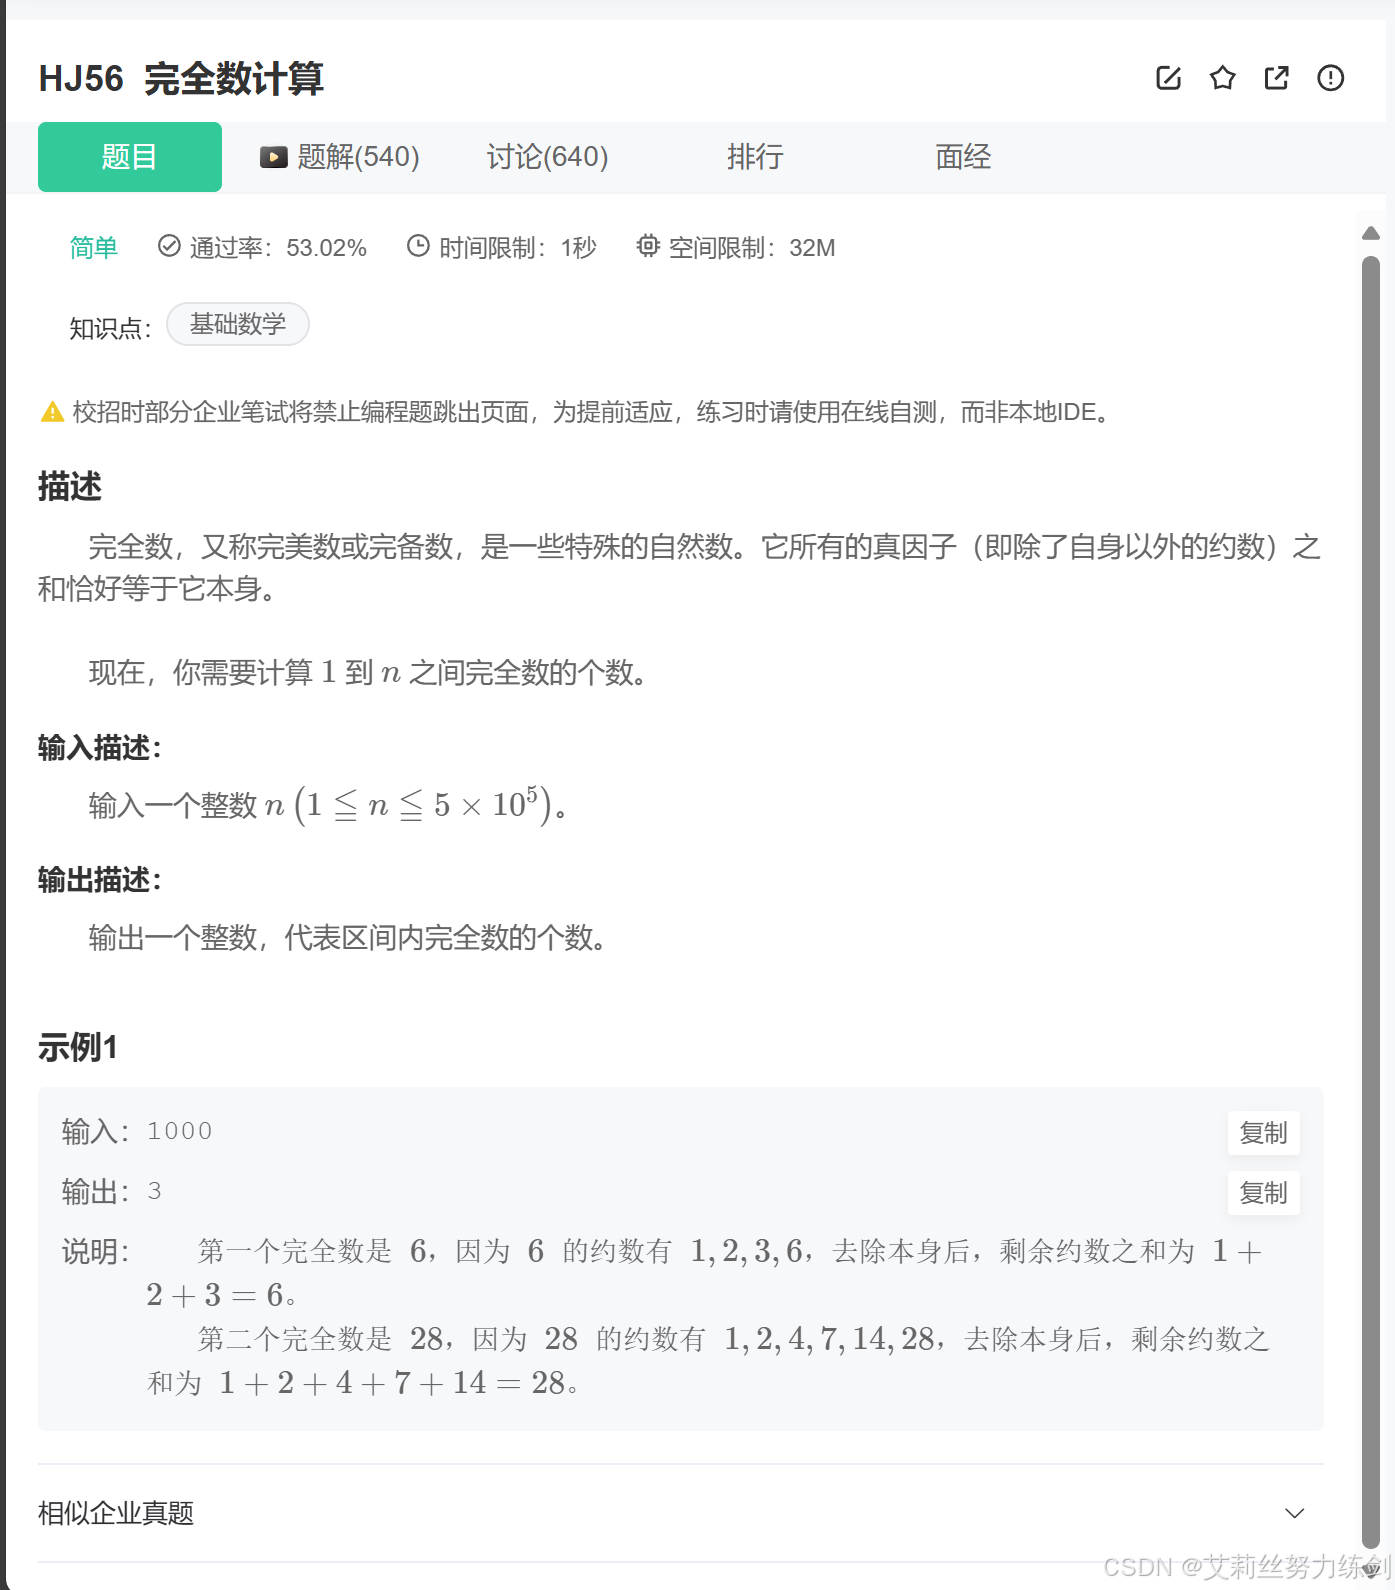Click the 基础数学 knowledge tag
The height and width of the screenshot is (1590, 1395).
(x=238, y=324)
